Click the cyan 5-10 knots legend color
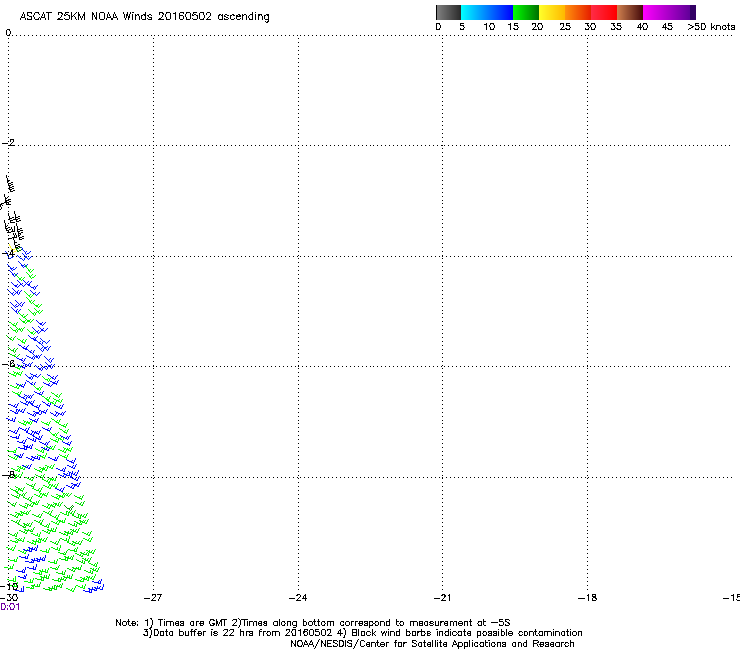 click(474, 12)
